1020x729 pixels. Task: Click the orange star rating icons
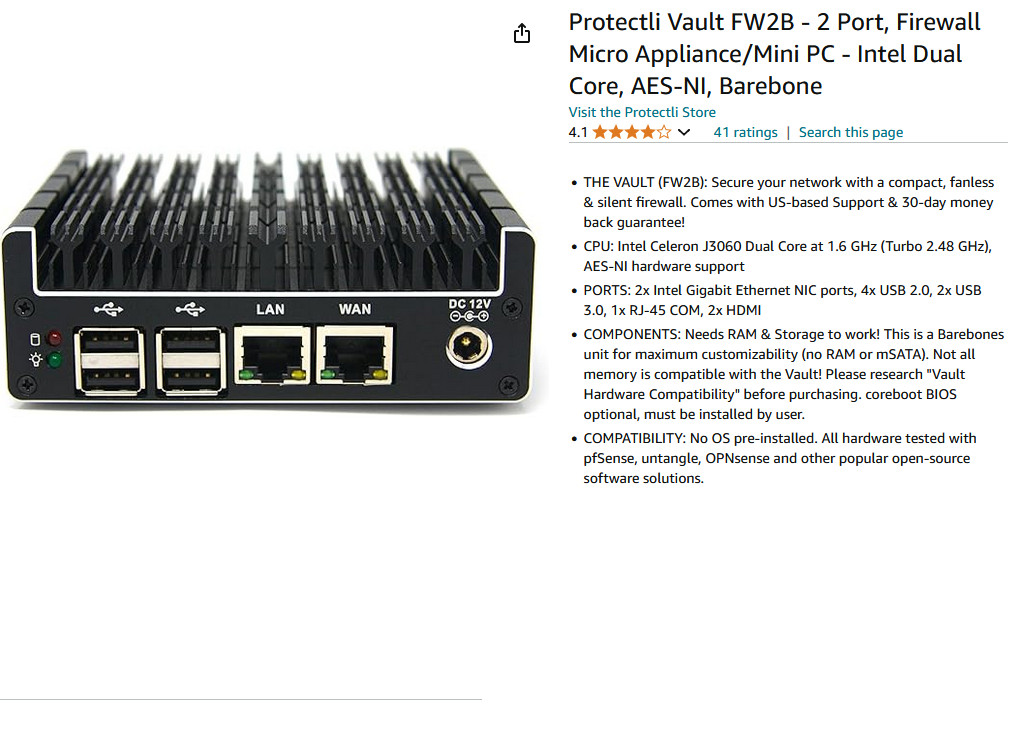pos(631,132)
